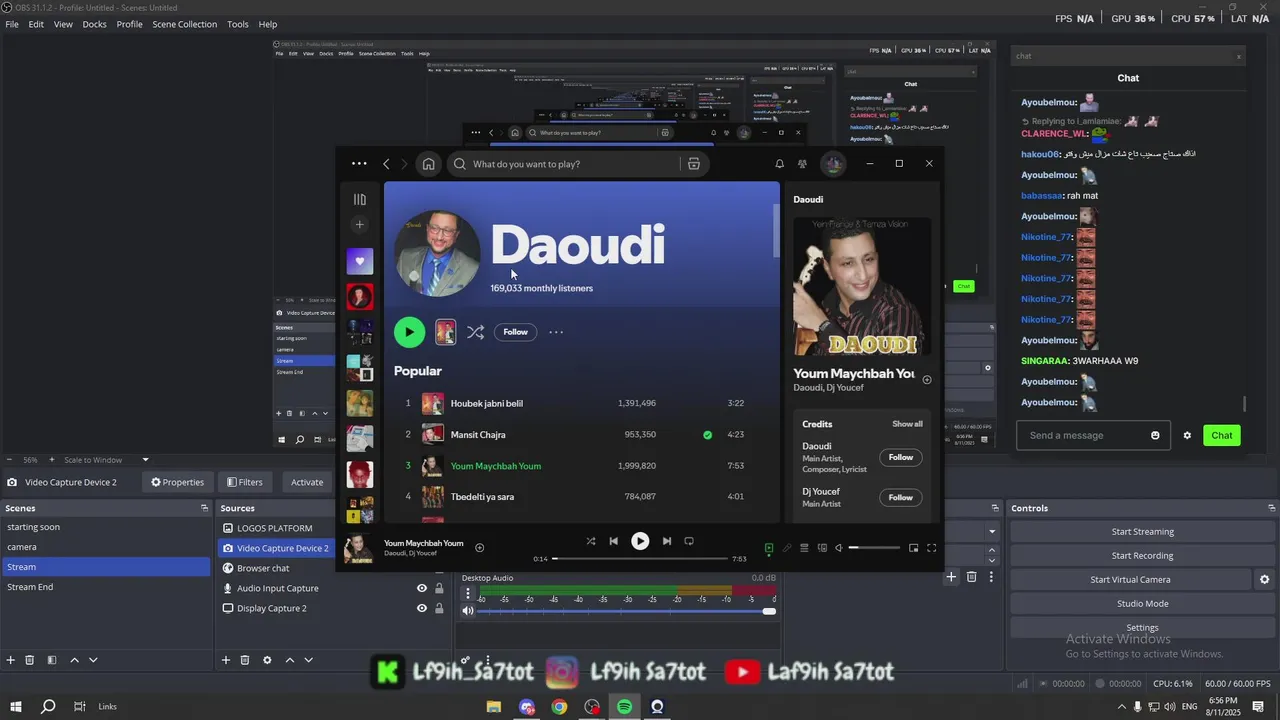The width and height of the screenshot is (1280, 720).
Task: Lock the Display Capture 2 source
Action: tap(439, 608)
